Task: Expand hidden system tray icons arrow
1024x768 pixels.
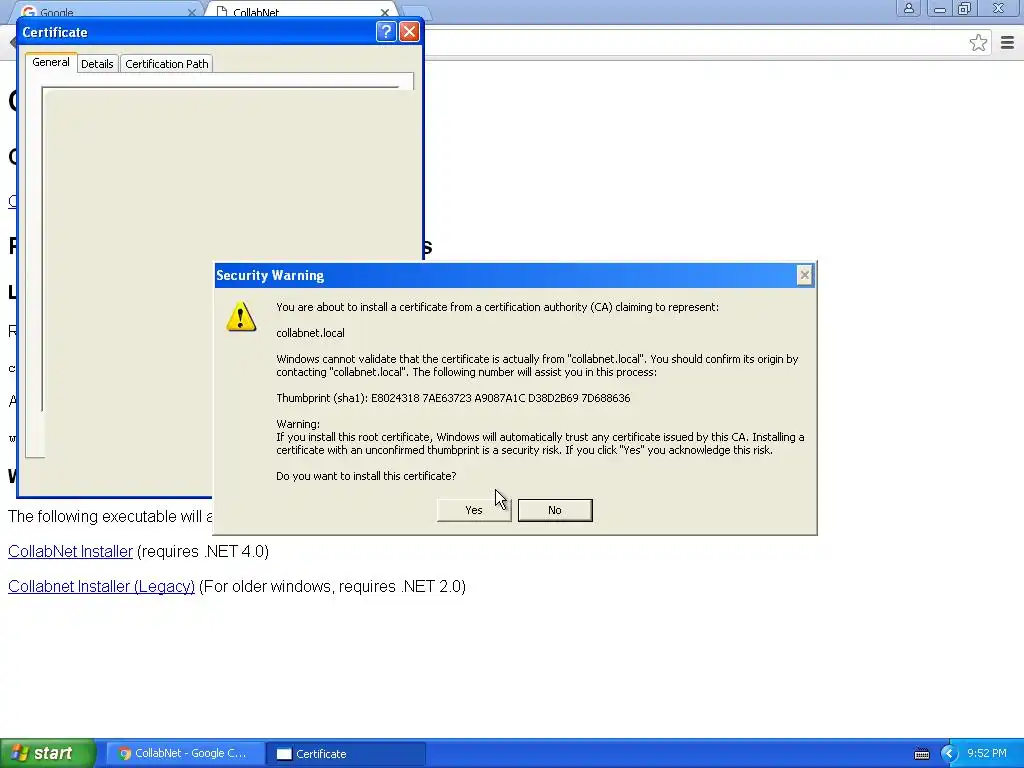Action: [948, 754]
